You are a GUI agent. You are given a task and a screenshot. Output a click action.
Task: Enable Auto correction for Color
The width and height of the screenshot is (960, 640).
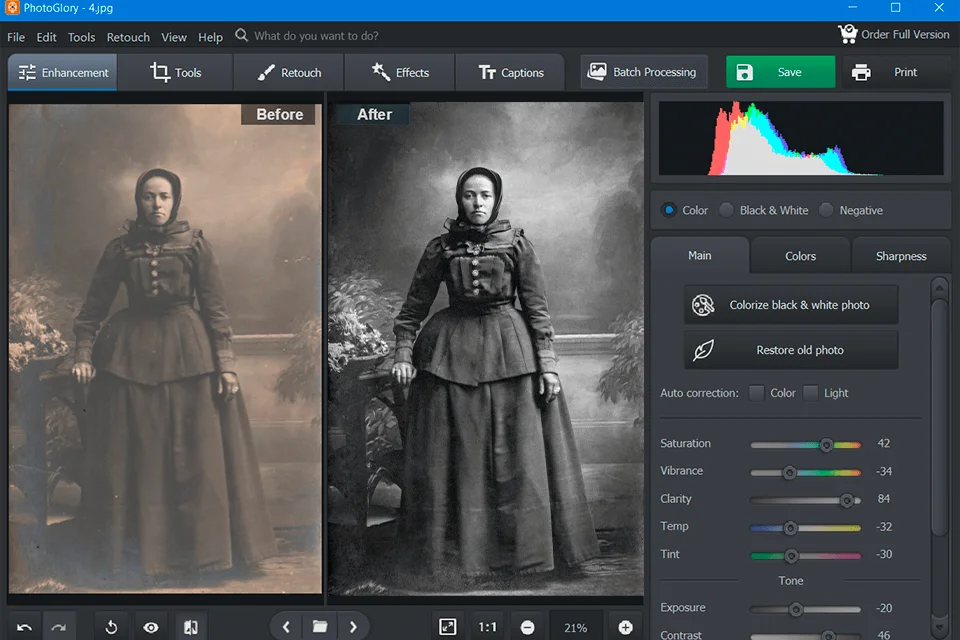(x=756, y=393)
